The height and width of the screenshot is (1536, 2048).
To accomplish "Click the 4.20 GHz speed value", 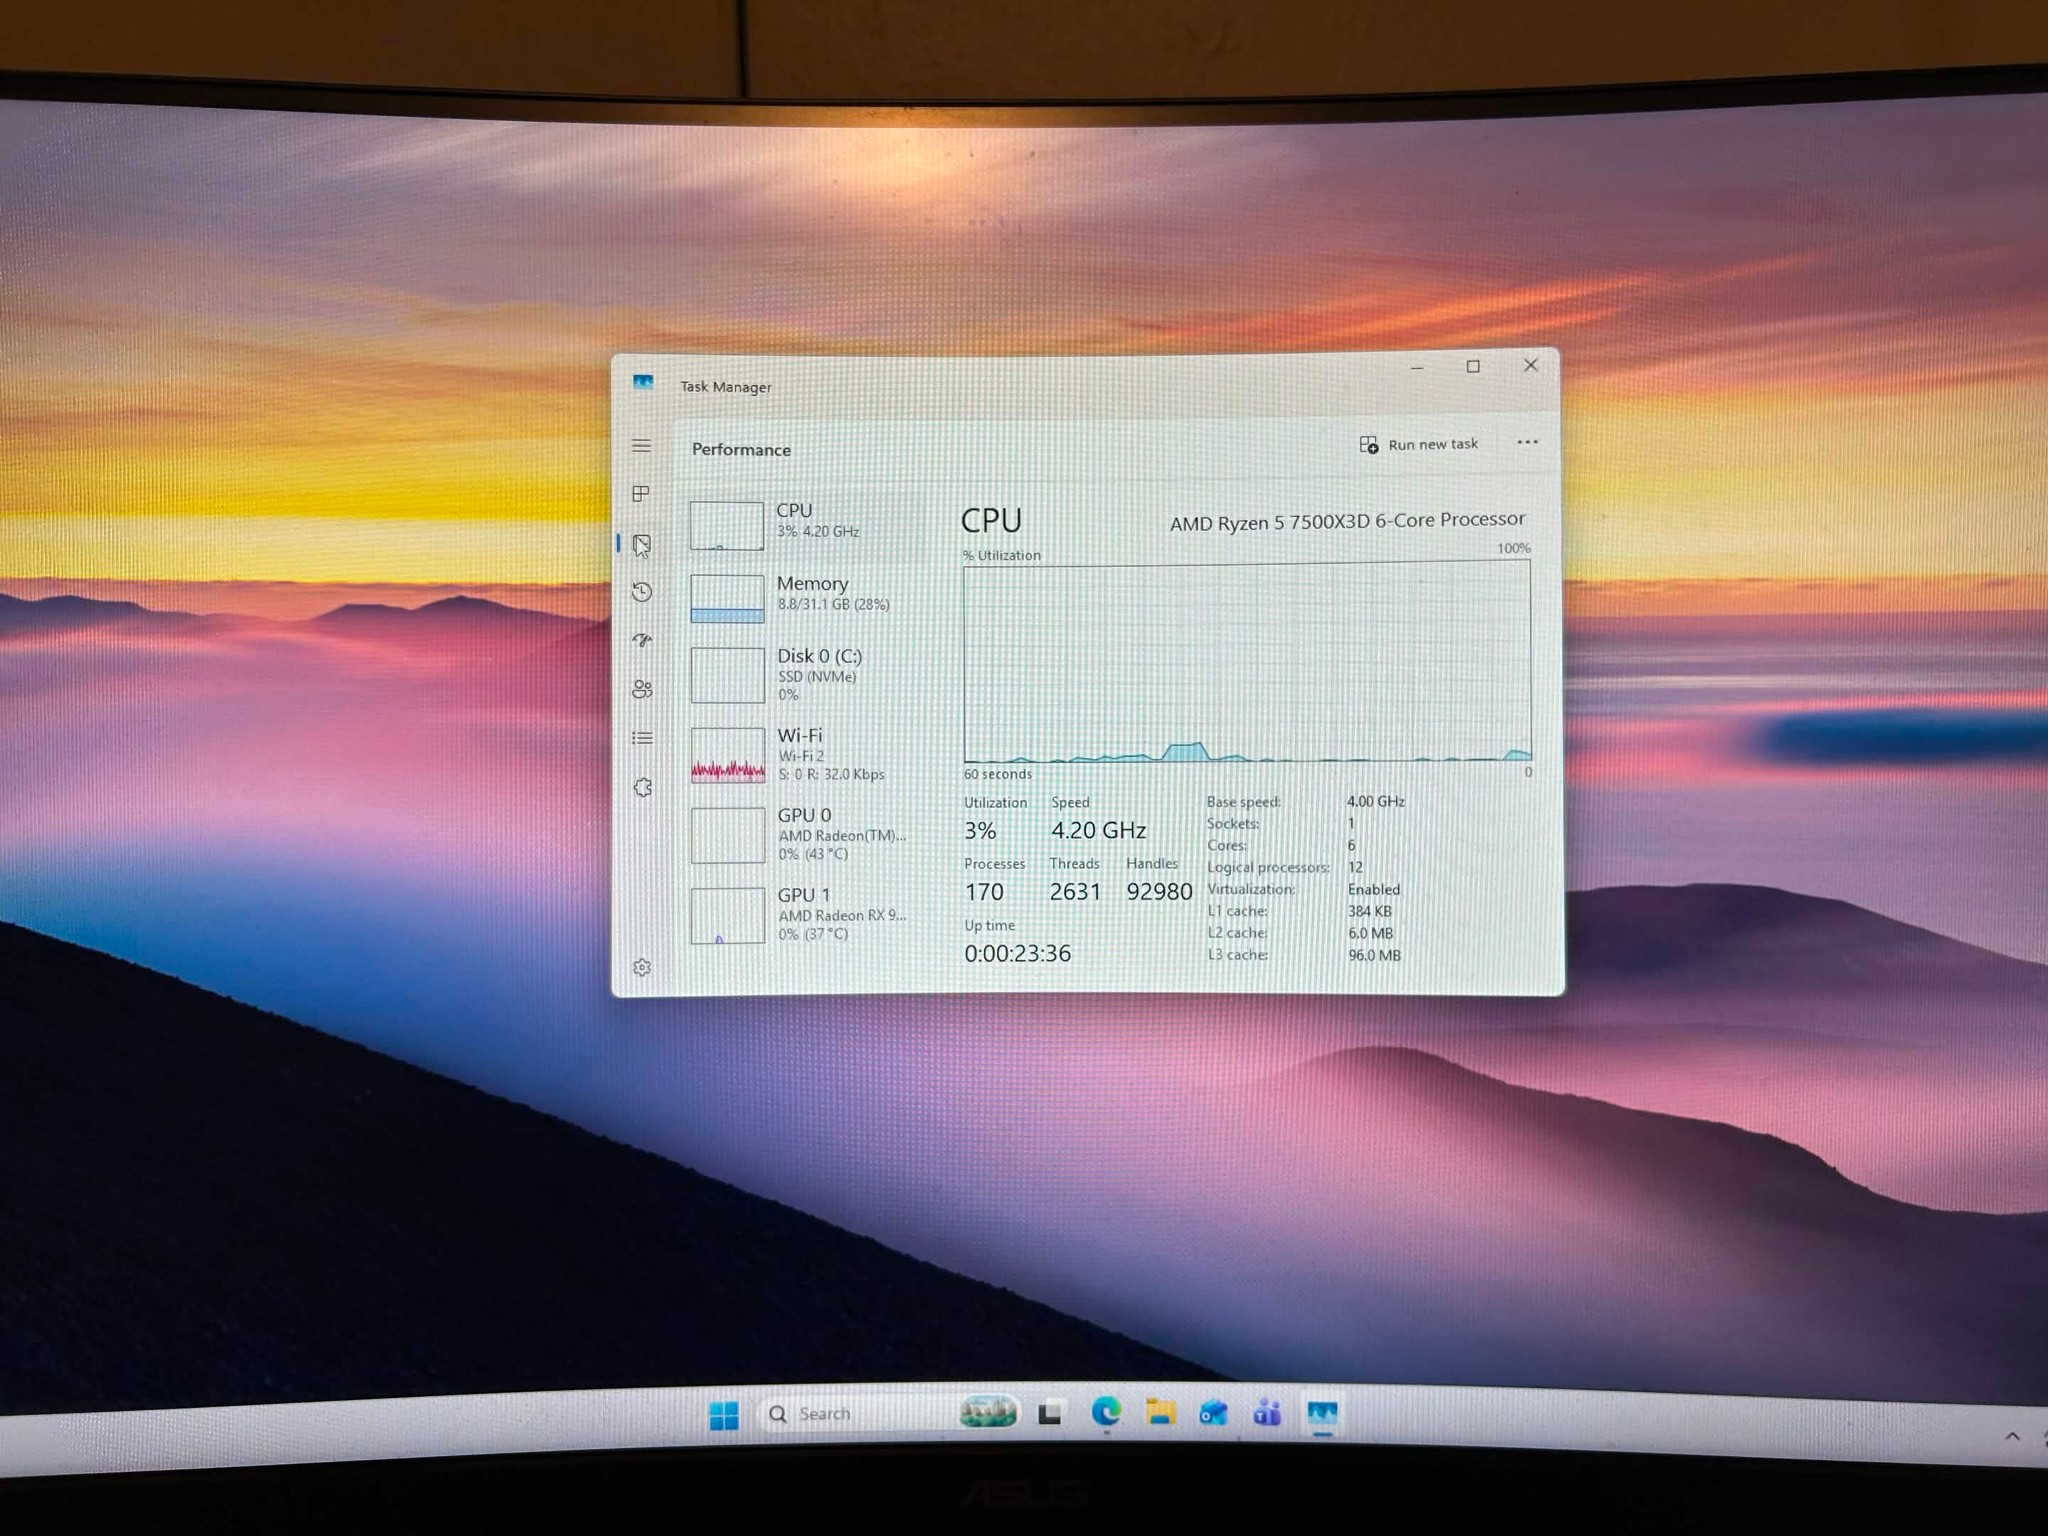I will (1098, 830).
